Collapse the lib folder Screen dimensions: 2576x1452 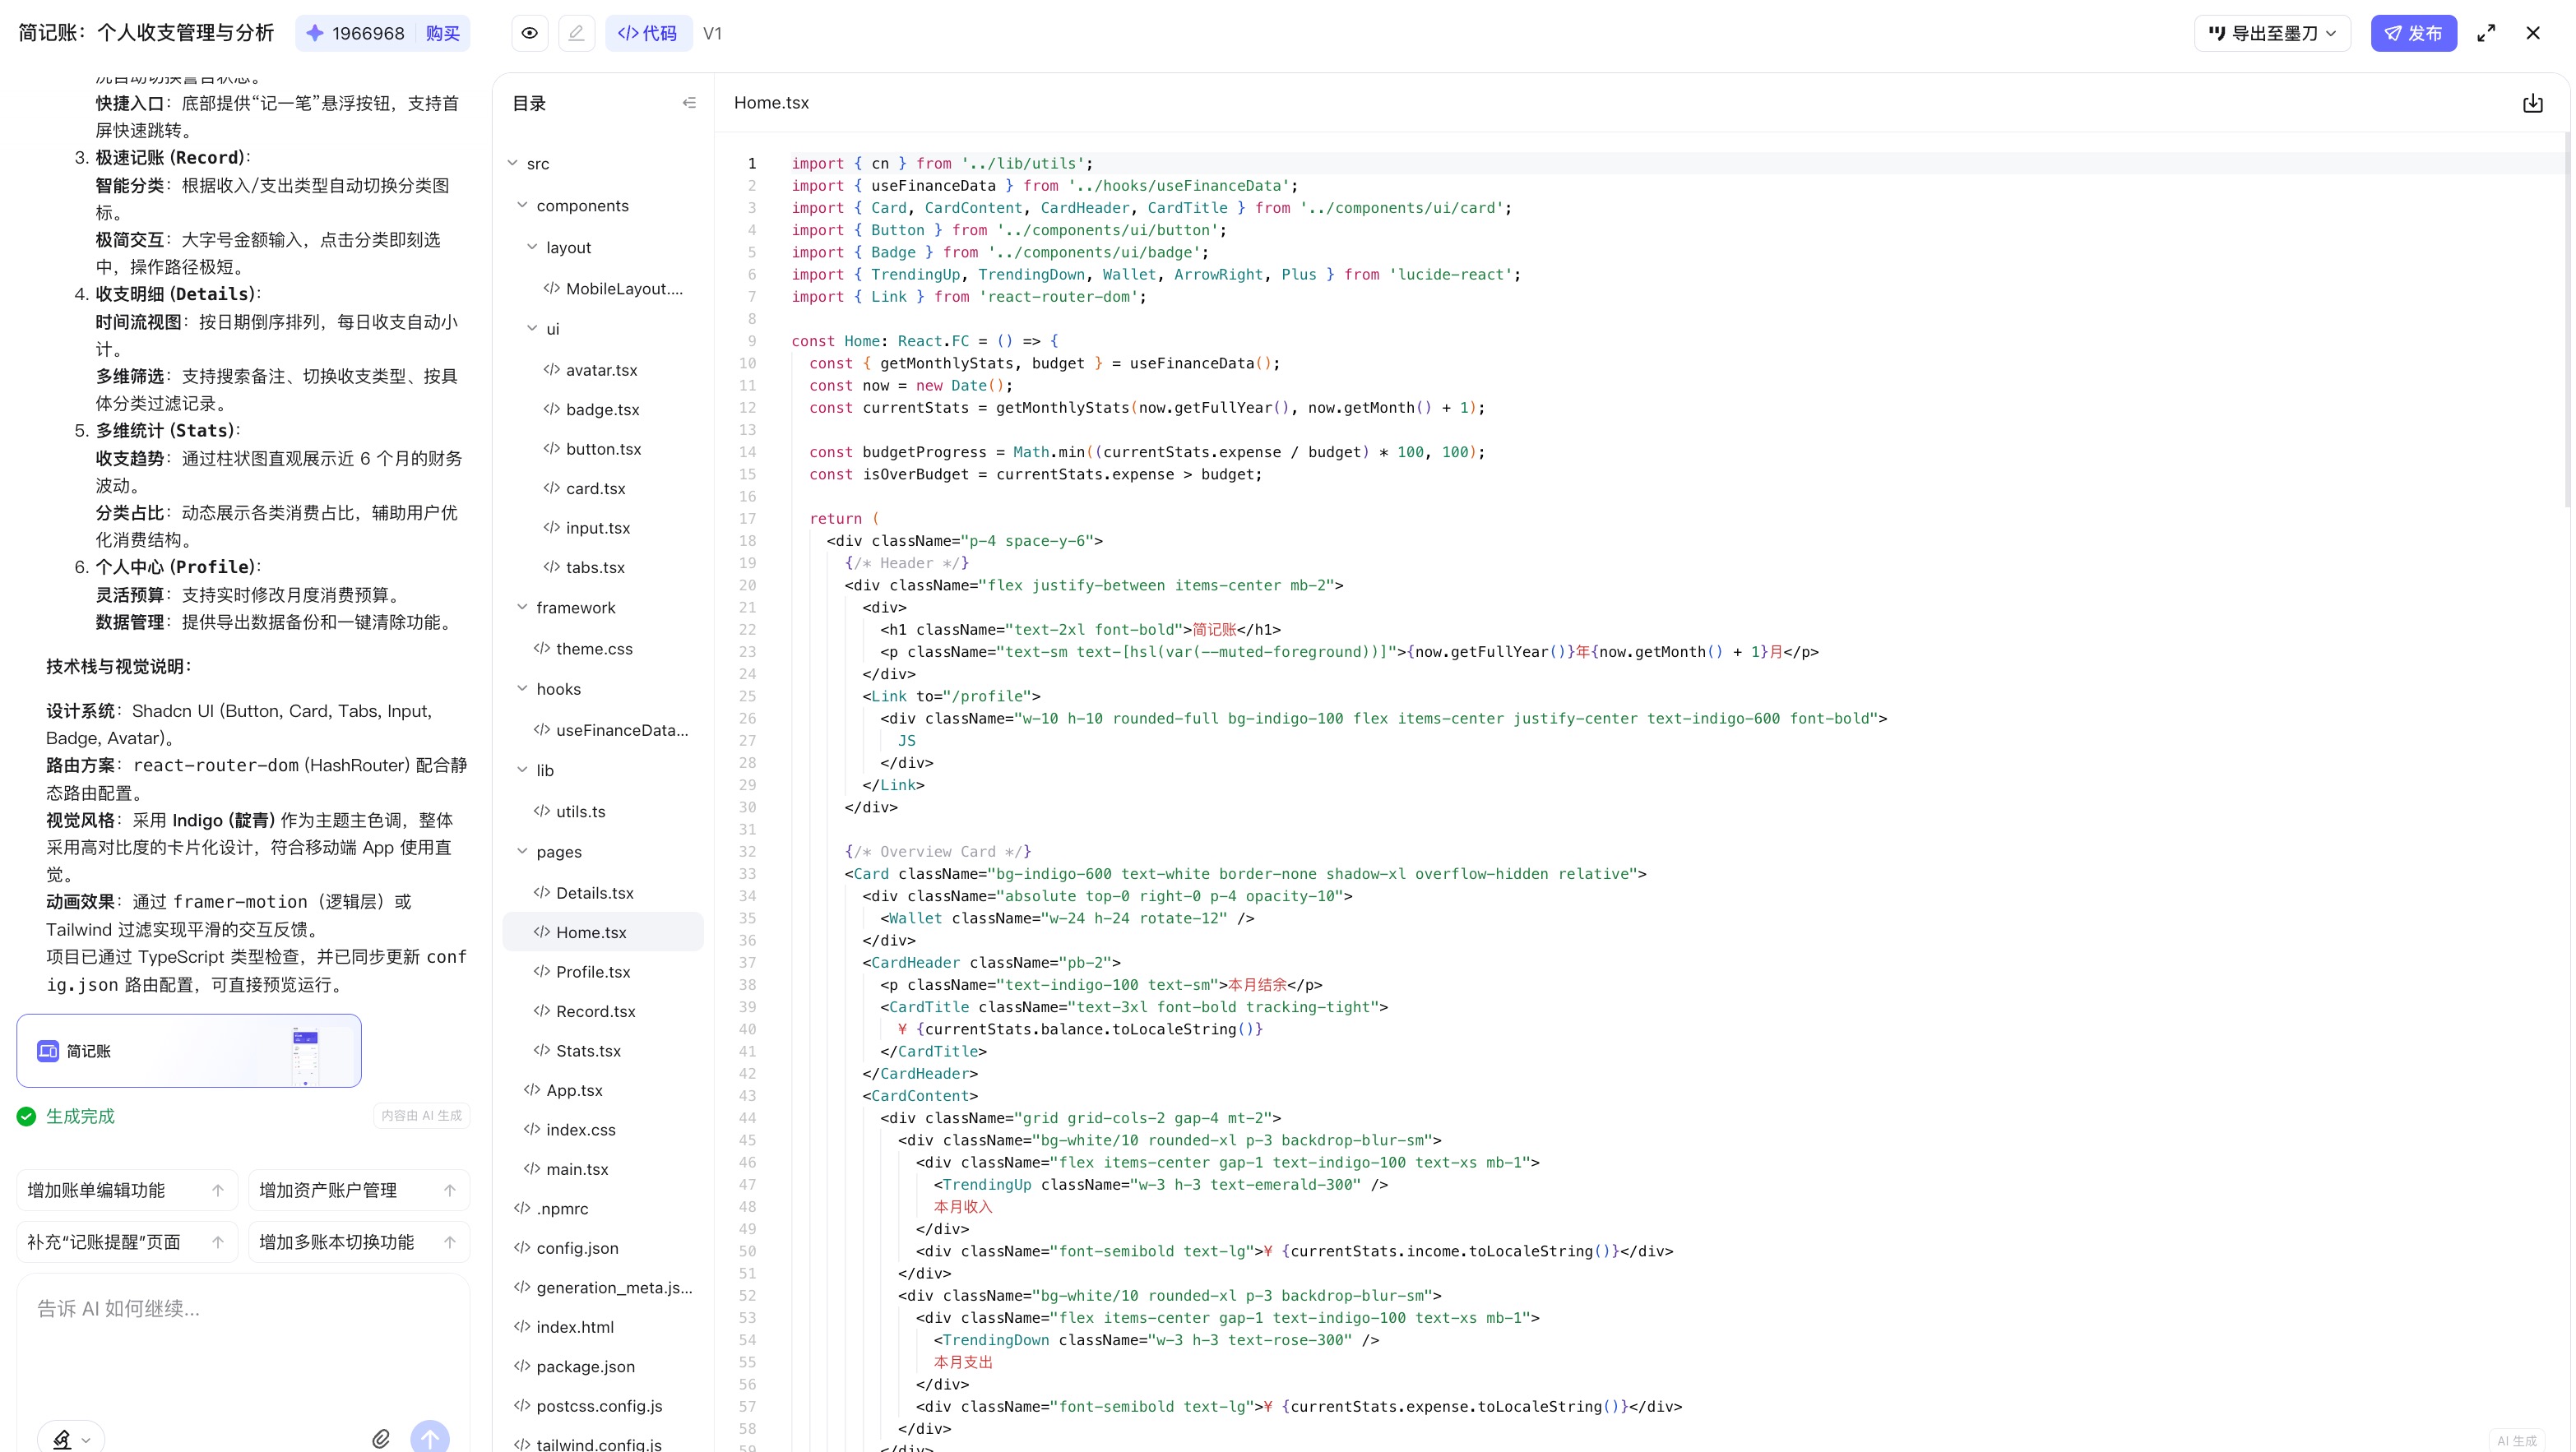click(x=522, y=770)
